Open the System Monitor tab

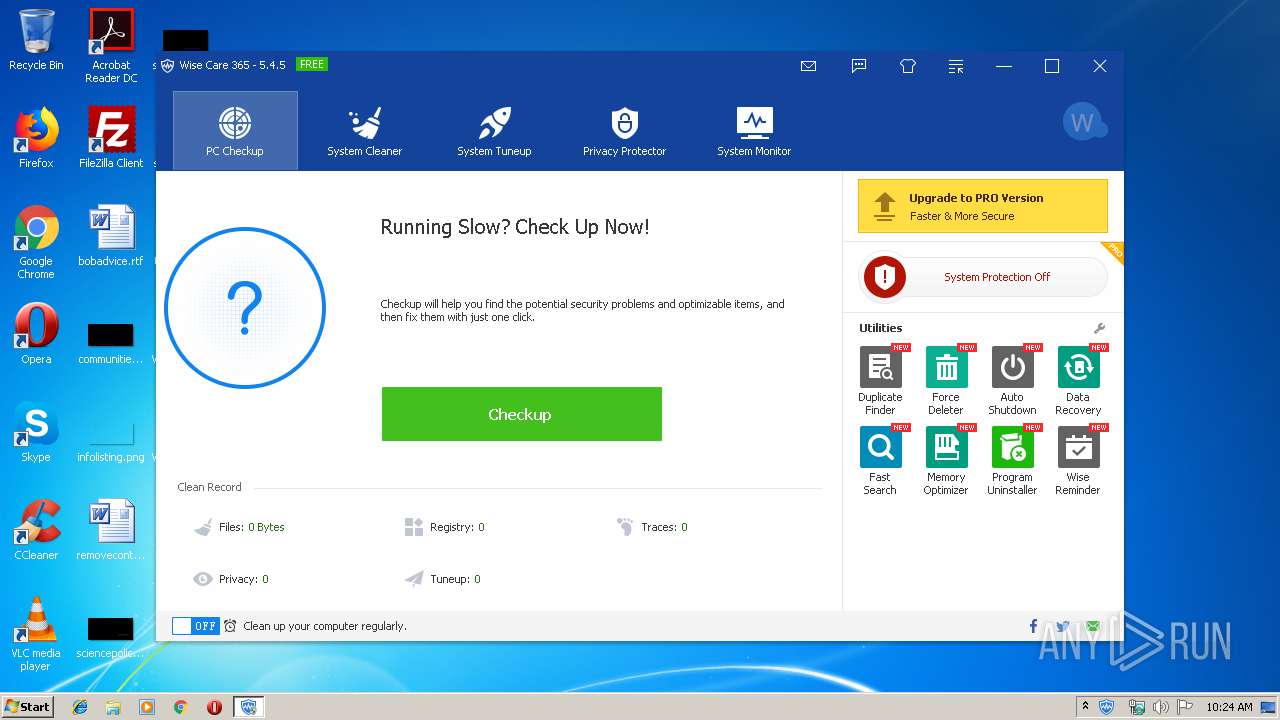[754, 131]
